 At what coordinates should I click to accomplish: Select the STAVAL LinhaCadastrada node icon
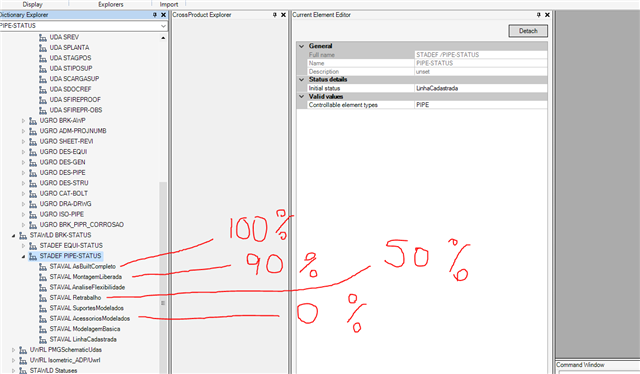(43, 339)
